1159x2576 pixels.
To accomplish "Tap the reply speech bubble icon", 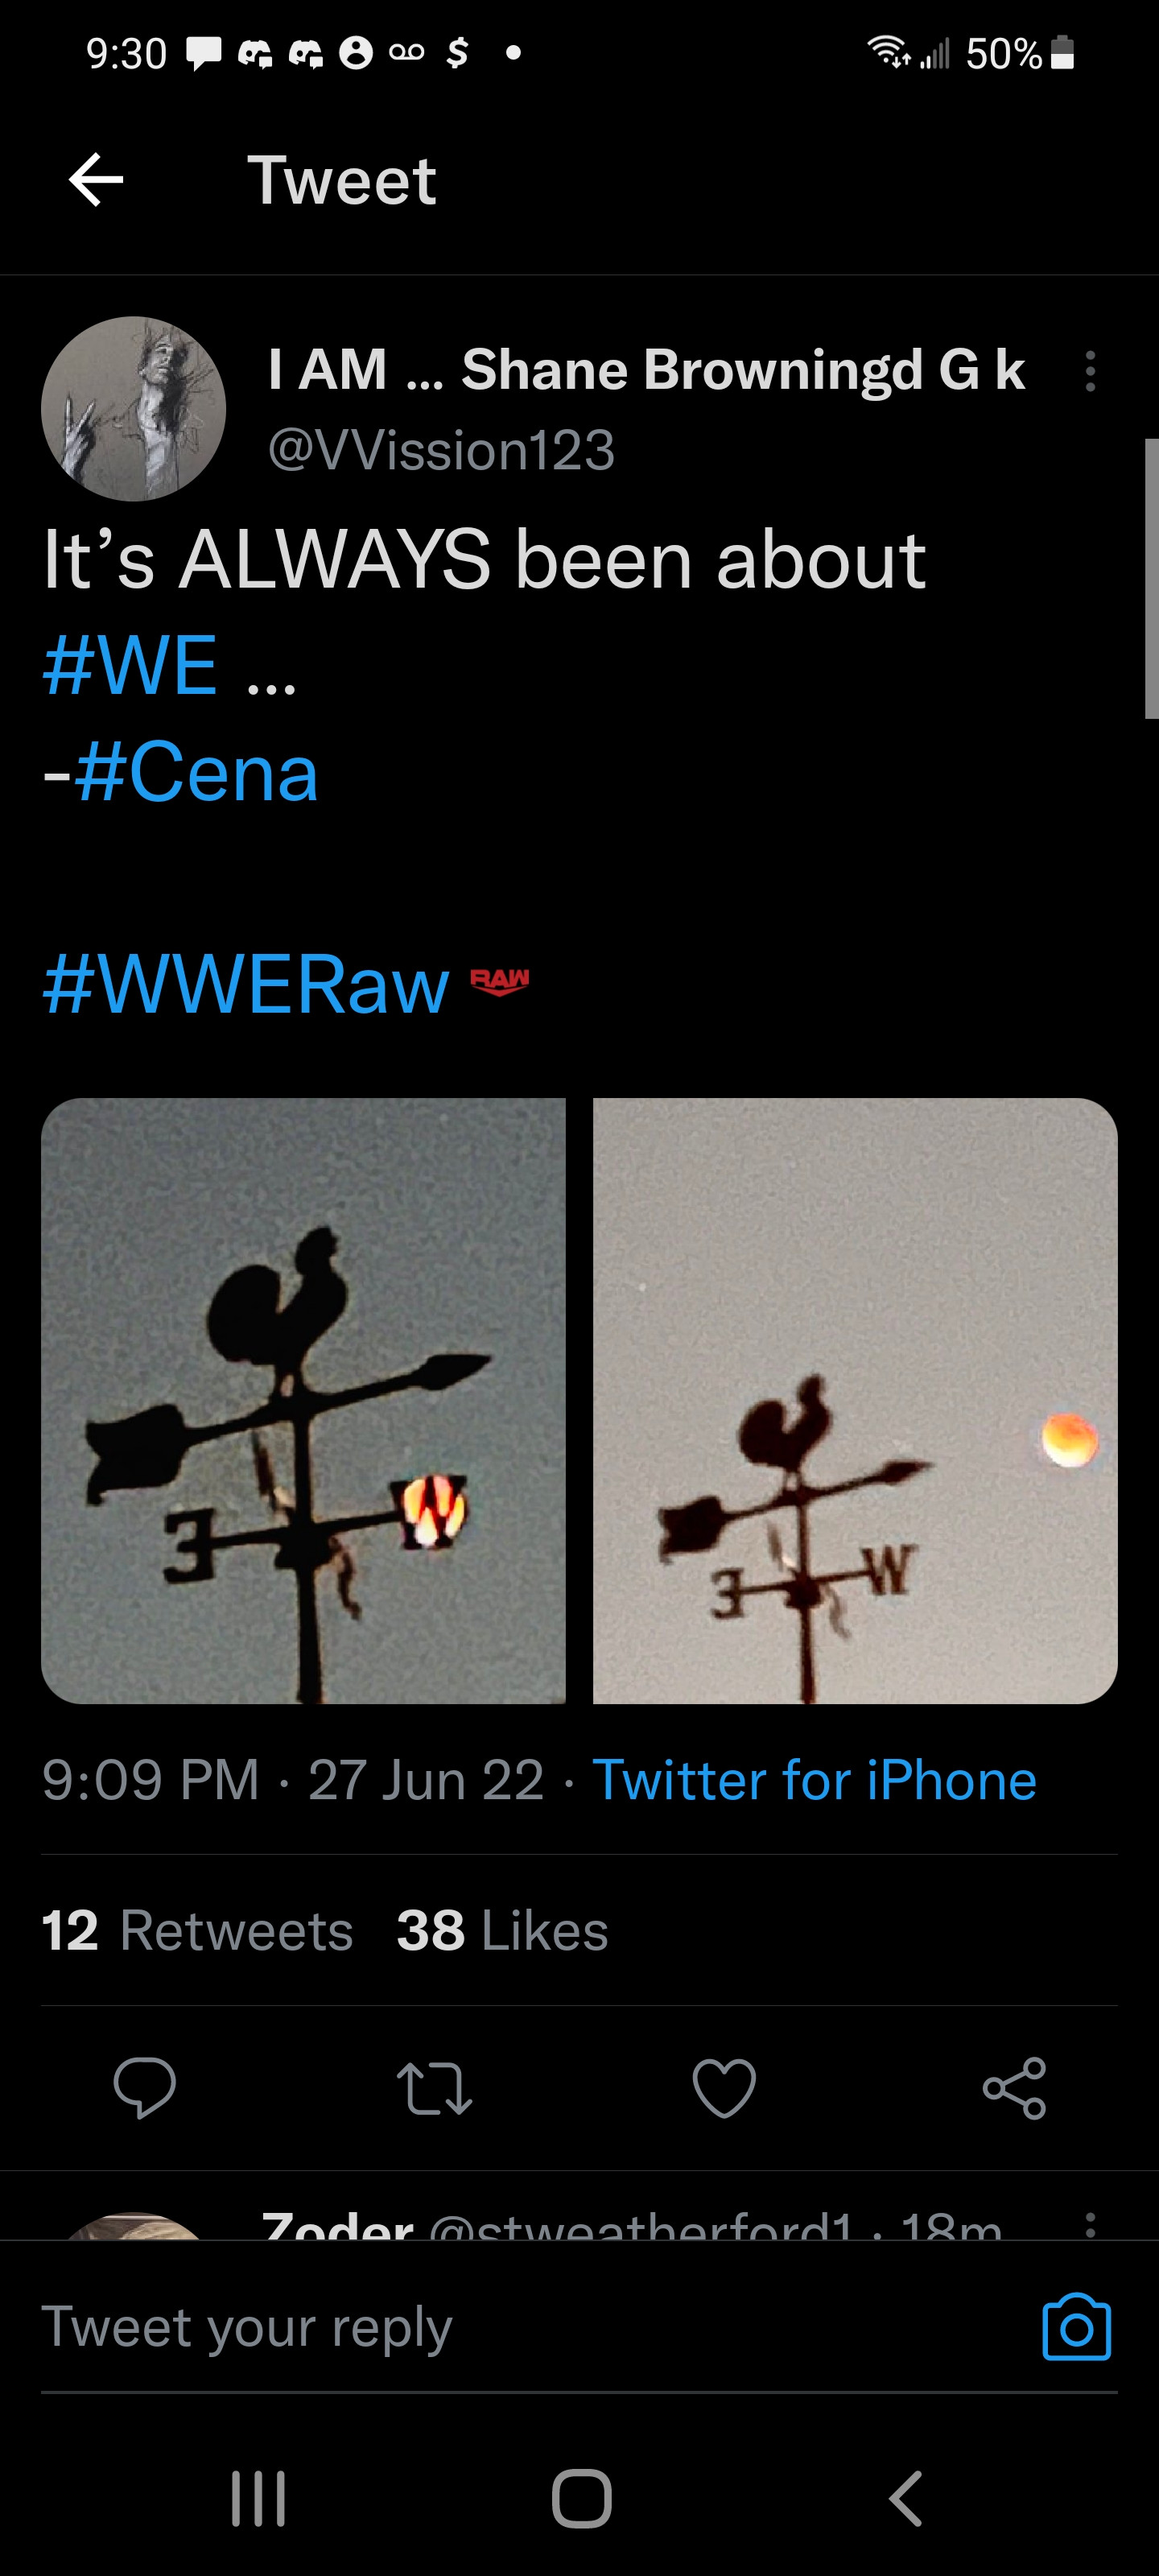I will pyautogui.click(x=145, y=2088).
